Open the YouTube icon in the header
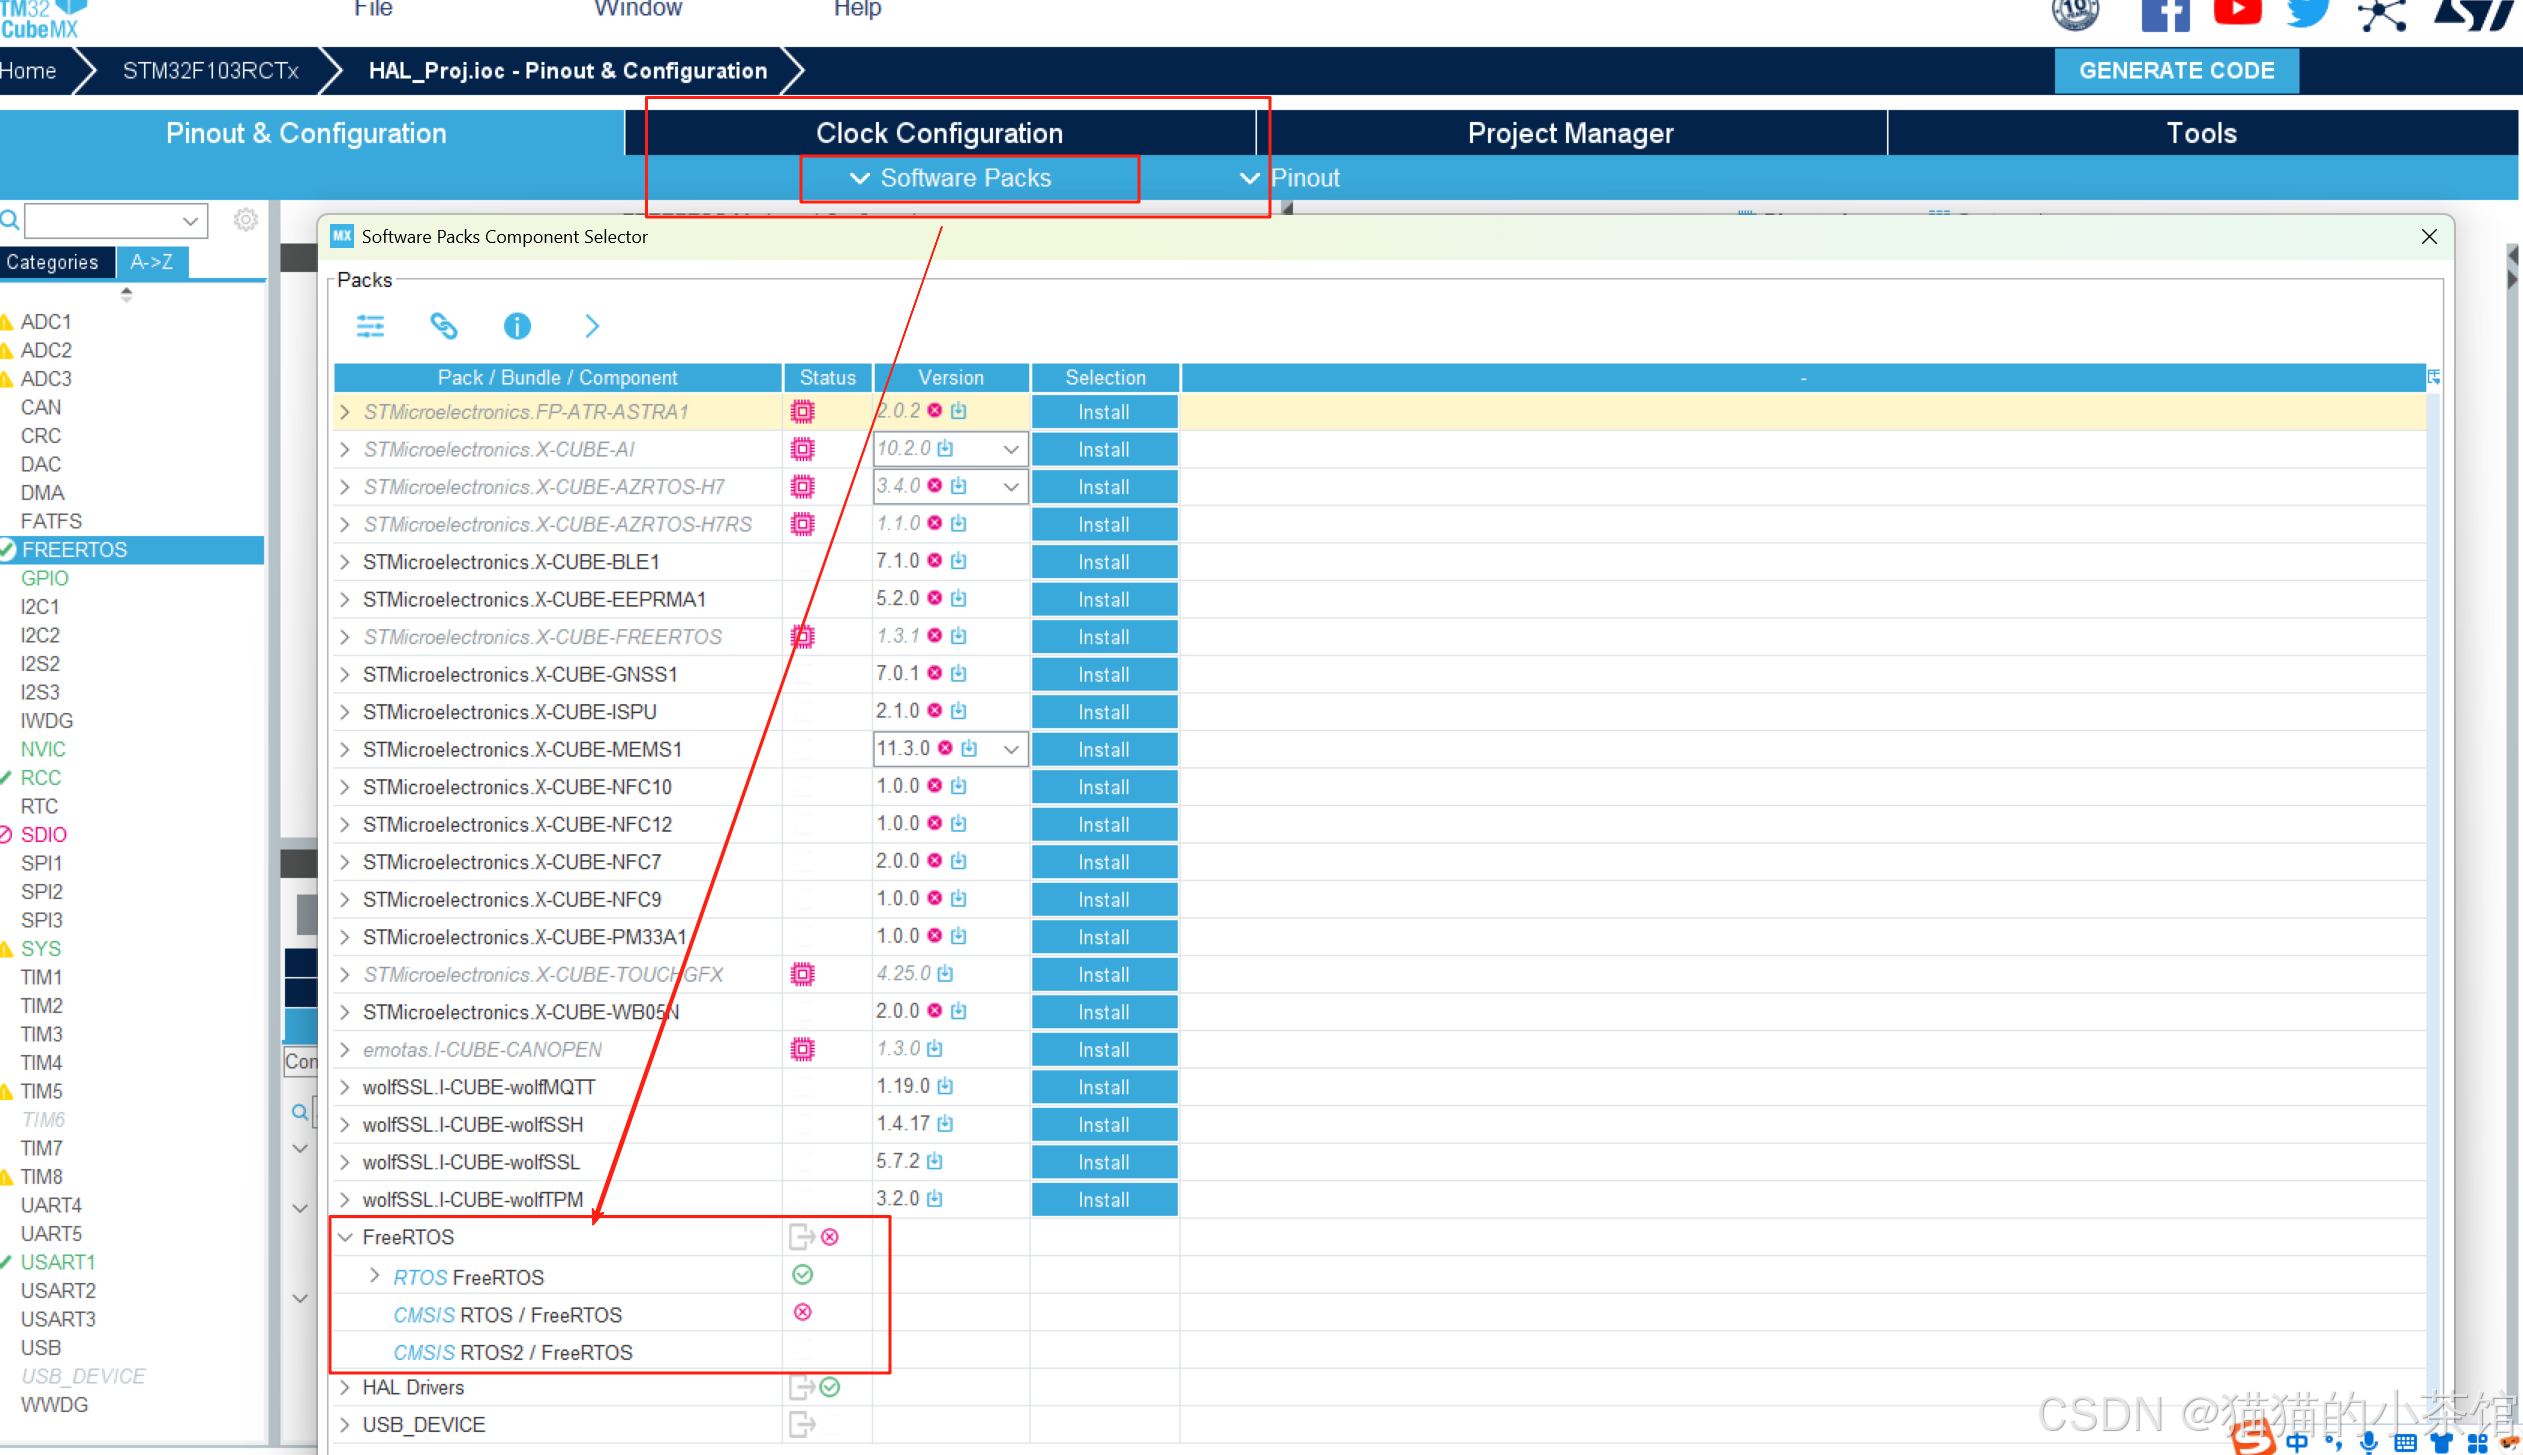This screenshot has width=2523, height=1455. [x=2238, y=12]
